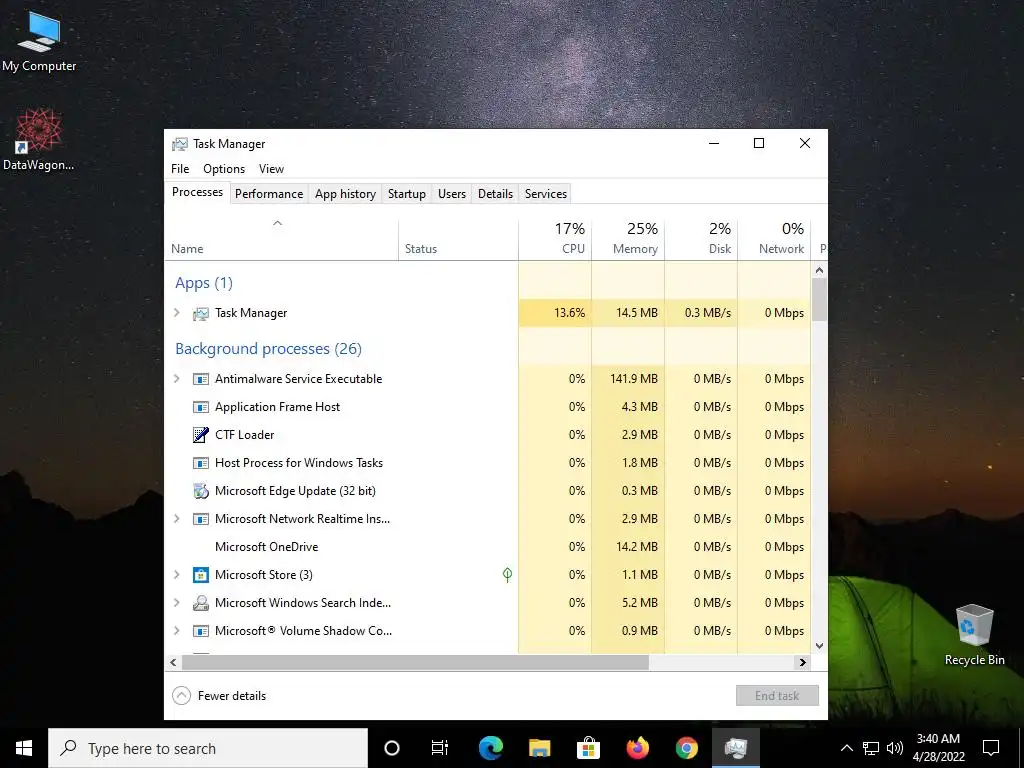This screenshot has height=768, width=1024.
Task: Click the Cortana circle taskbar icon
Action: 392,748
